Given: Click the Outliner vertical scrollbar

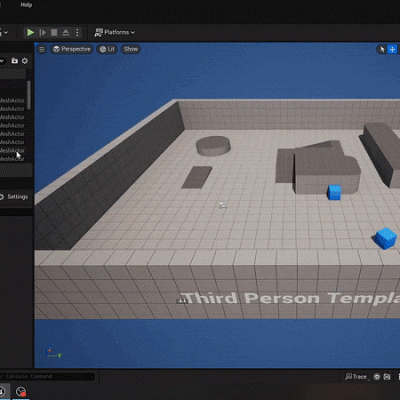Looking at the screenshot, I should coord(29,95).
